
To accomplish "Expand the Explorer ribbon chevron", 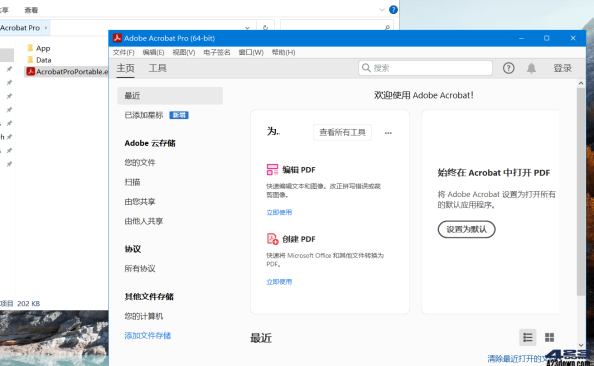I will pos(382,10).
